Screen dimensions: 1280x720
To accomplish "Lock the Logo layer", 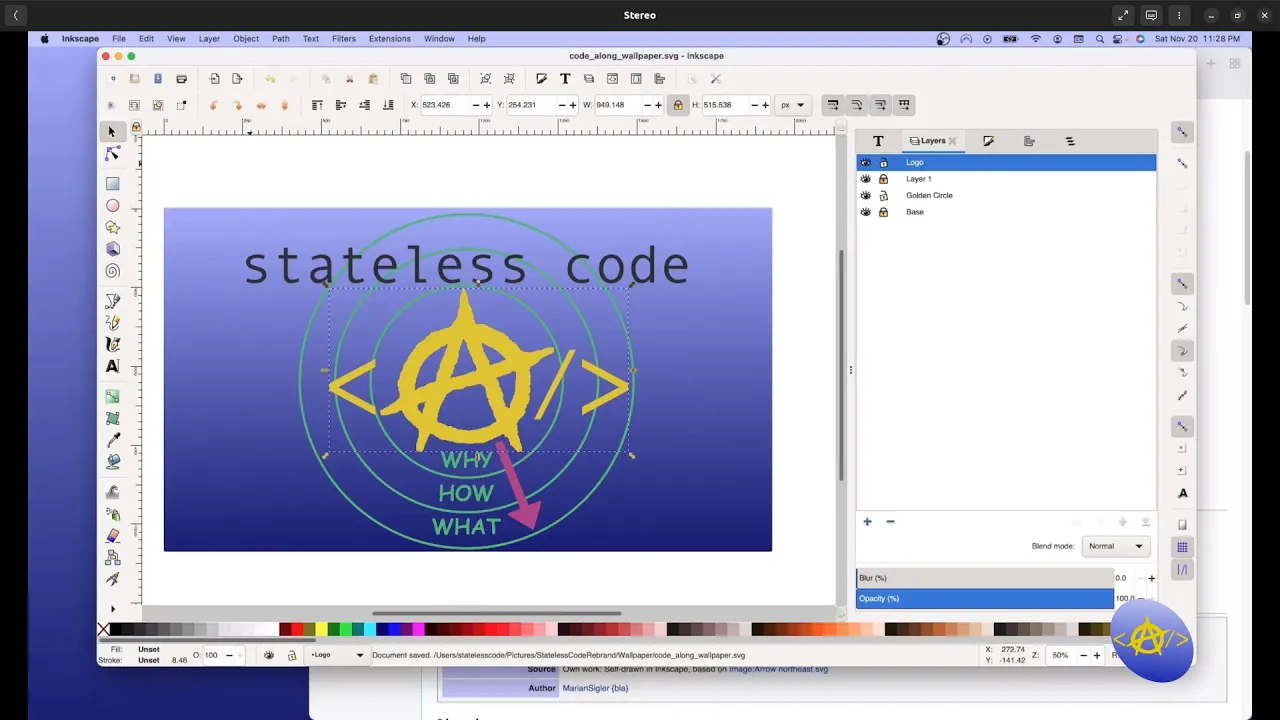I will pos(883,162).
